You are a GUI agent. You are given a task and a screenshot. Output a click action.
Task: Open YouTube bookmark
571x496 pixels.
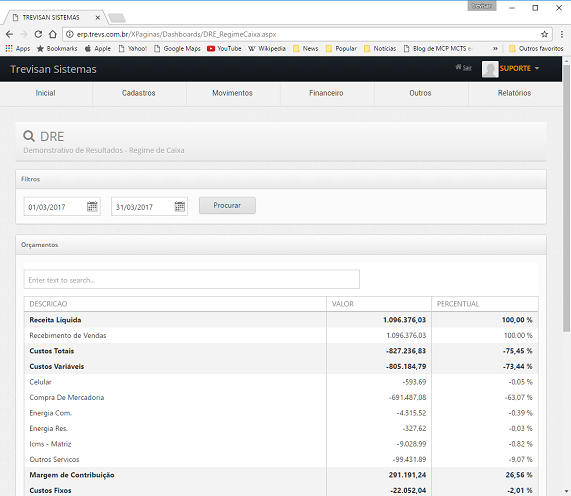(224, 48)
